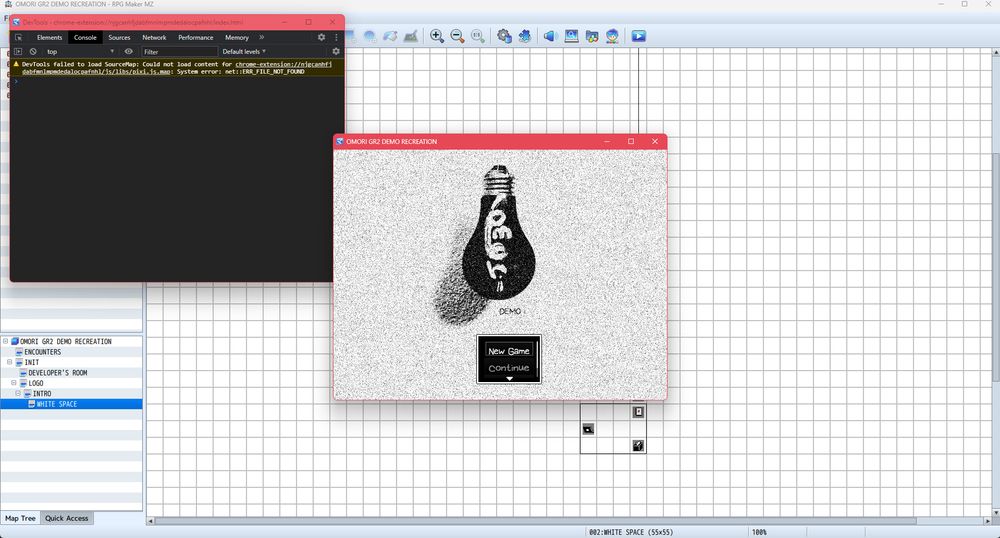Click the Zoom Out magnifier in RPG Maker toolbar

coord(457,36)
